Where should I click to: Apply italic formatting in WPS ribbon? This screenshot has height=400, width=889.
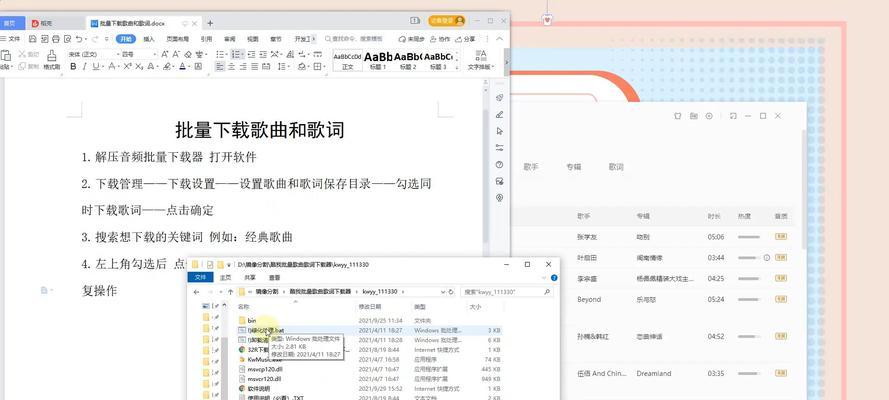coord(84,67)
